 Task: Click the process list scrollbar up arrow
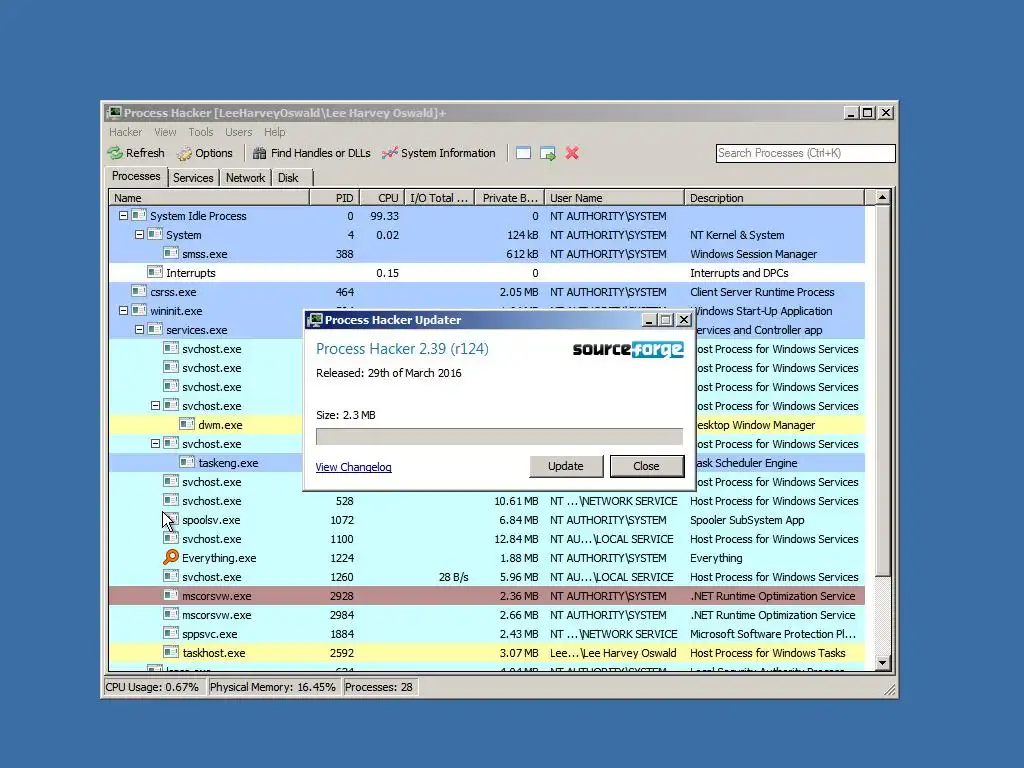882,197
